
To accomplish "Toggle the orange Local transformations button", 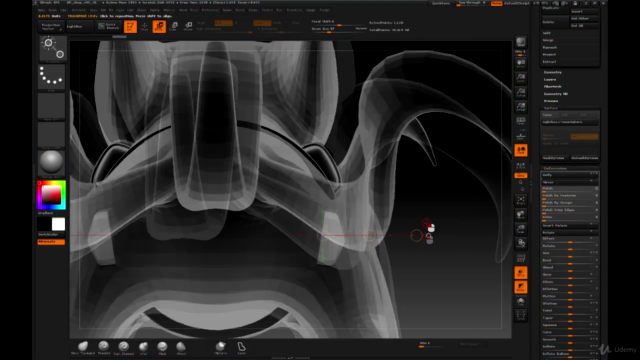I will point(521,150).
